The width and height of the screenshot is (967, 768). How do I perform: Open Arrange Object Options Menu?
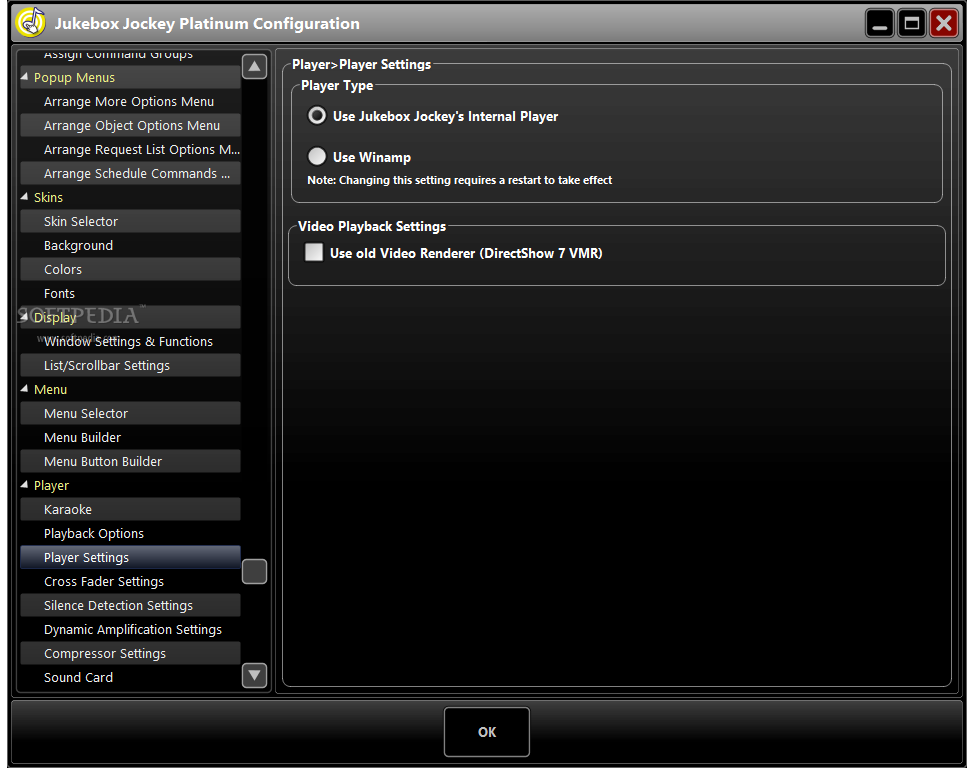(130, 125)
